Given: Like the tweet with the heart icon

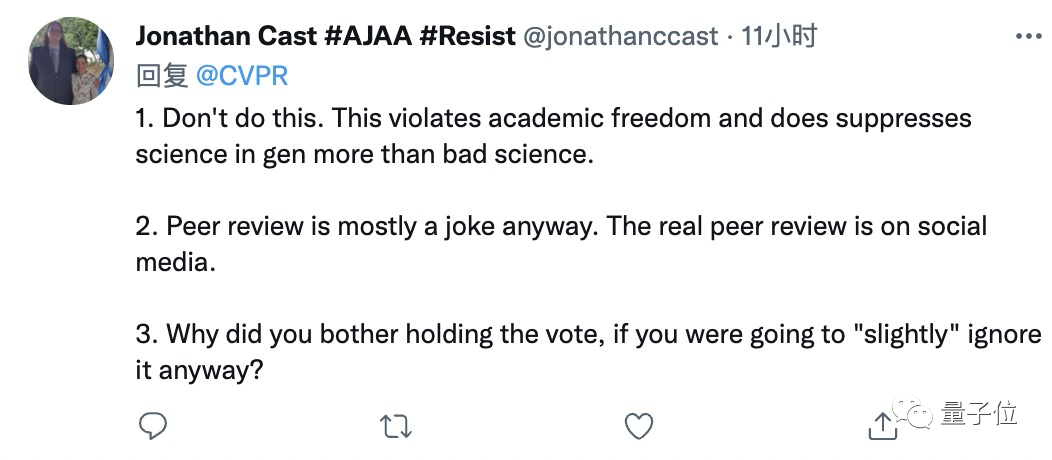Looking at the screenshot, I should pyautogui.click(x=638, y=427).
